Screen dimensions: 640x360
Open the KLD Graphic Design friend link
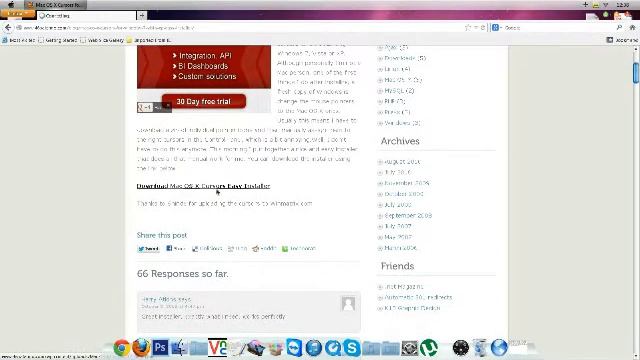412,308
